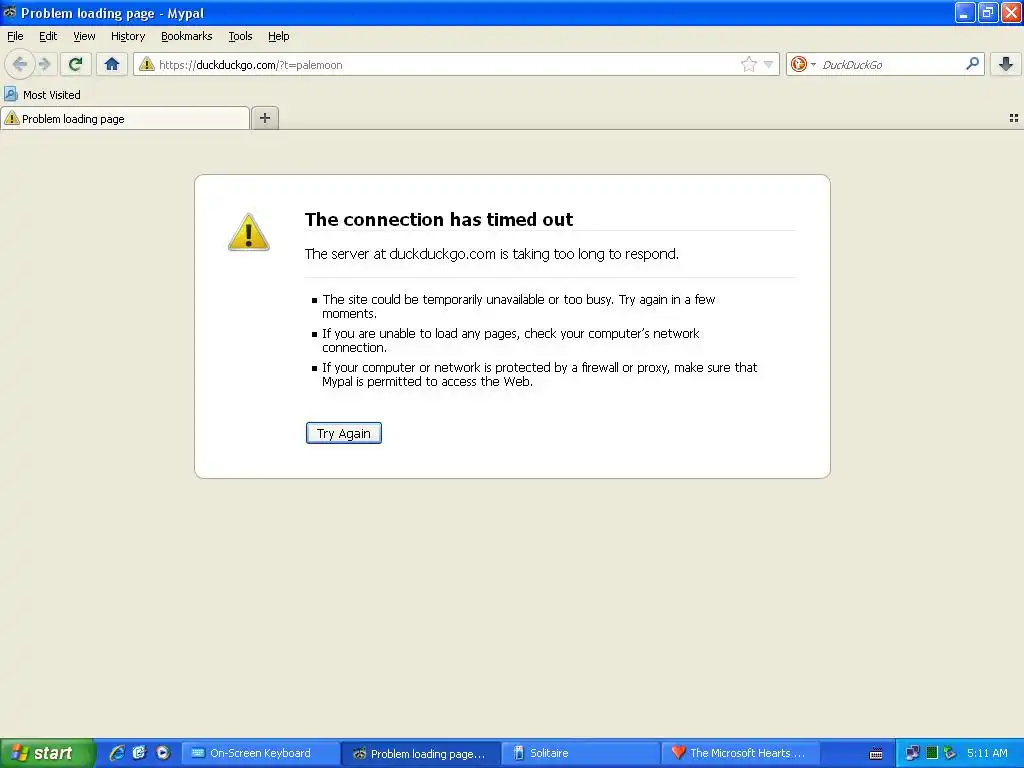Open the Help menu
Image resolution: width=1024 pixels, height=768 pixels.
279,36
